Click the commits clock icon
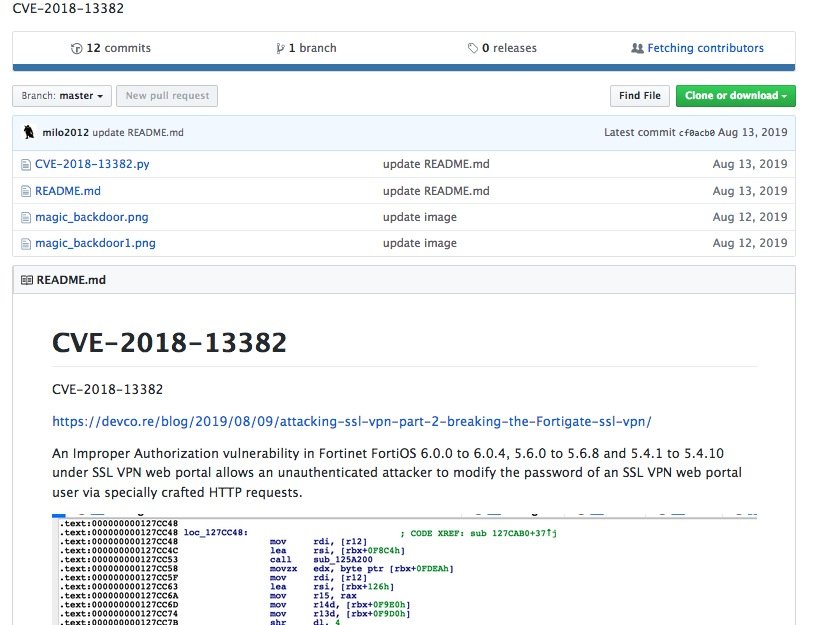 (76, 48)
